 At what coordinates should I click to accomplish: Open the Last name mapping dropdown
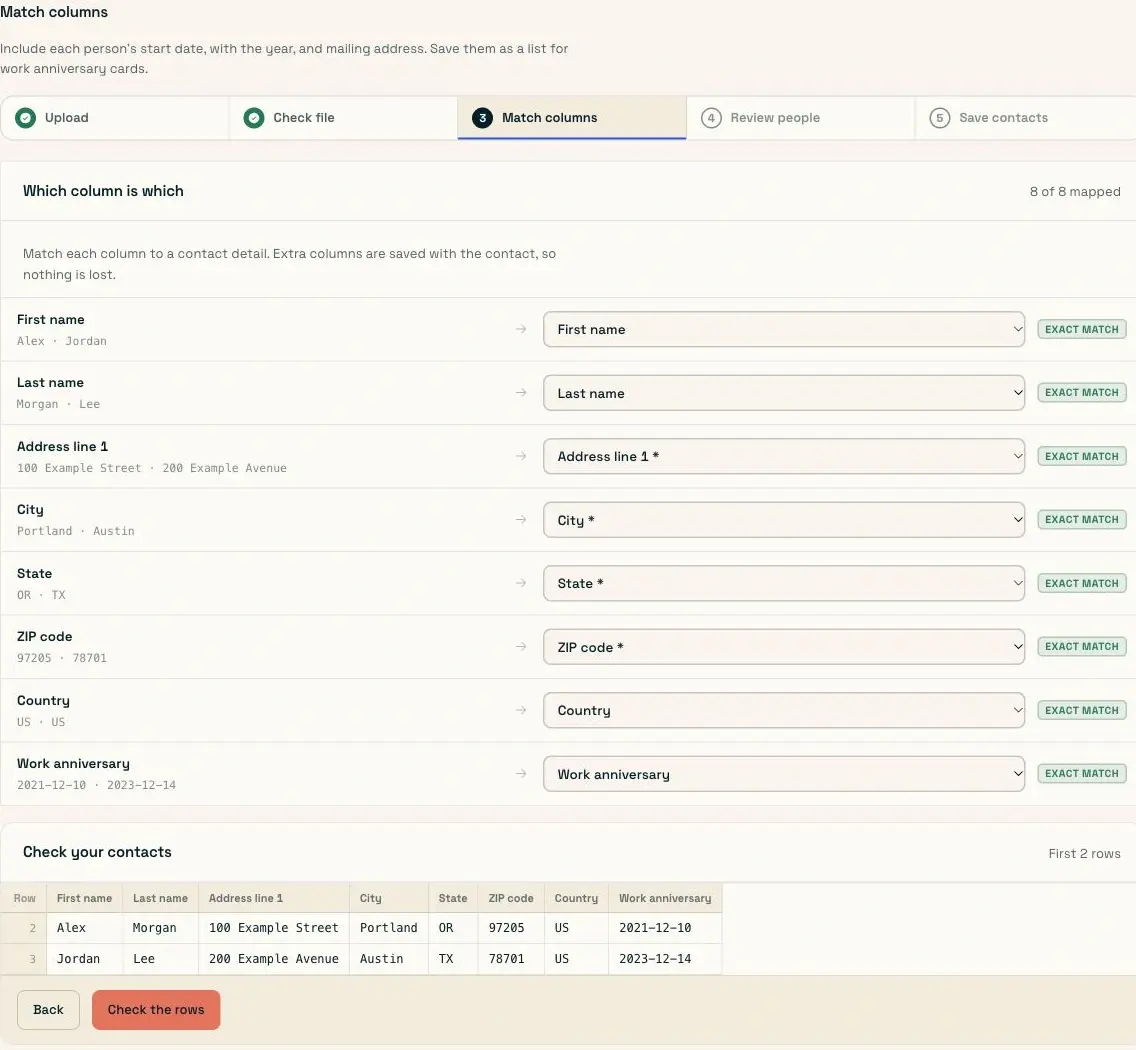[784, 393]
